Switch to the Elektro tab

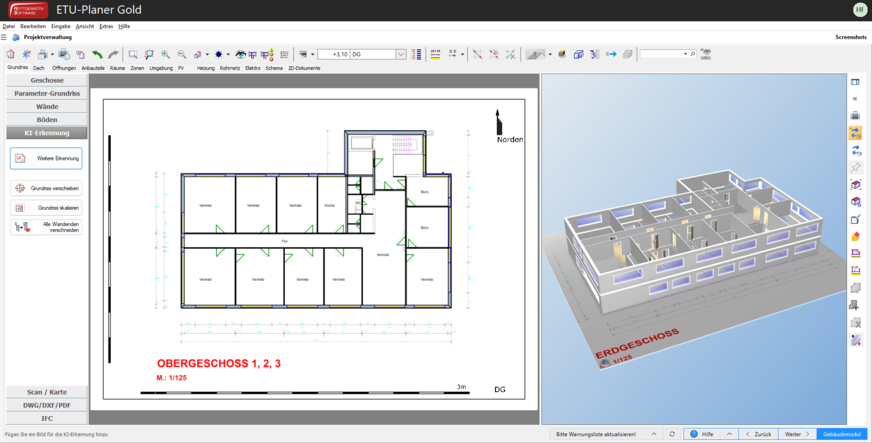[x=253, y=68]
